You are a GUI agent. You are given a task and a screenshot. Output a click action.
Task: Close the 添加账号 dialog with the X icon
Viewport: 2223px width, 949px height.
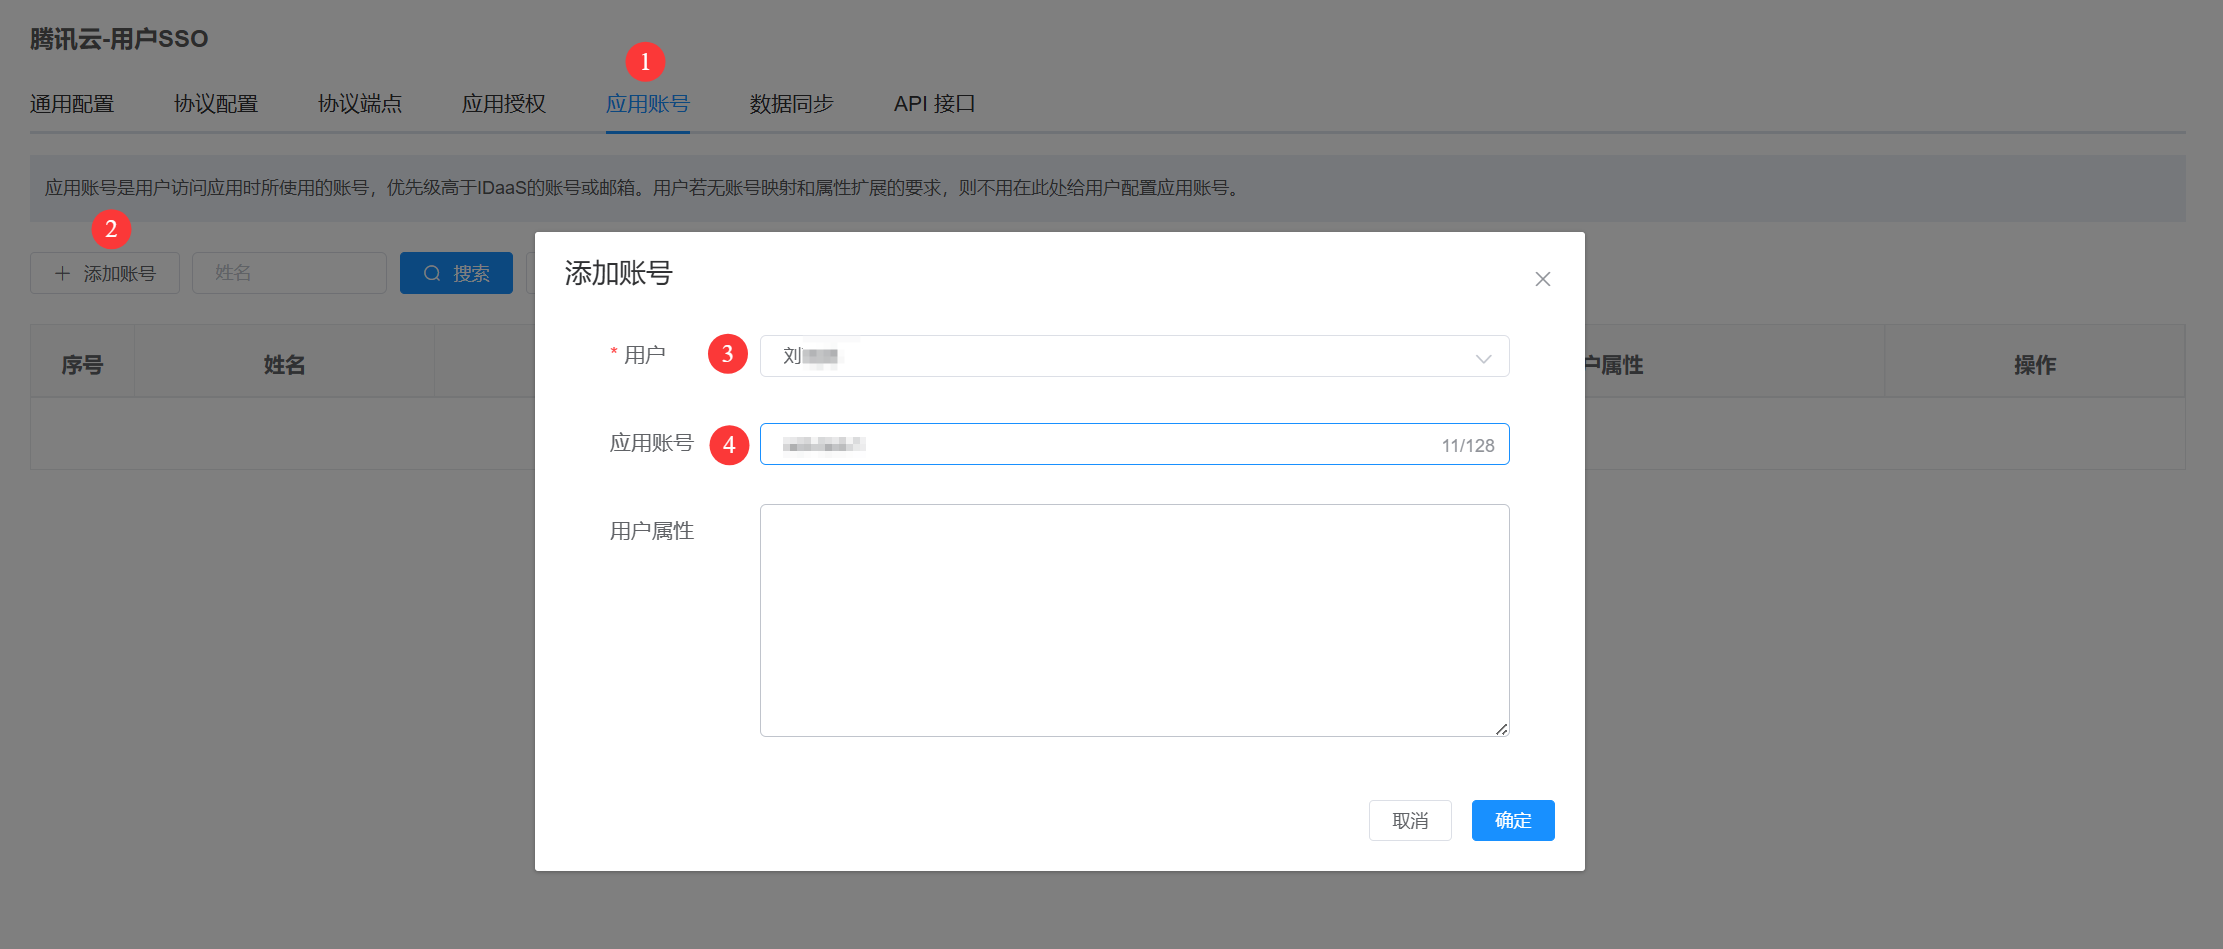(x=1542, y=279)
